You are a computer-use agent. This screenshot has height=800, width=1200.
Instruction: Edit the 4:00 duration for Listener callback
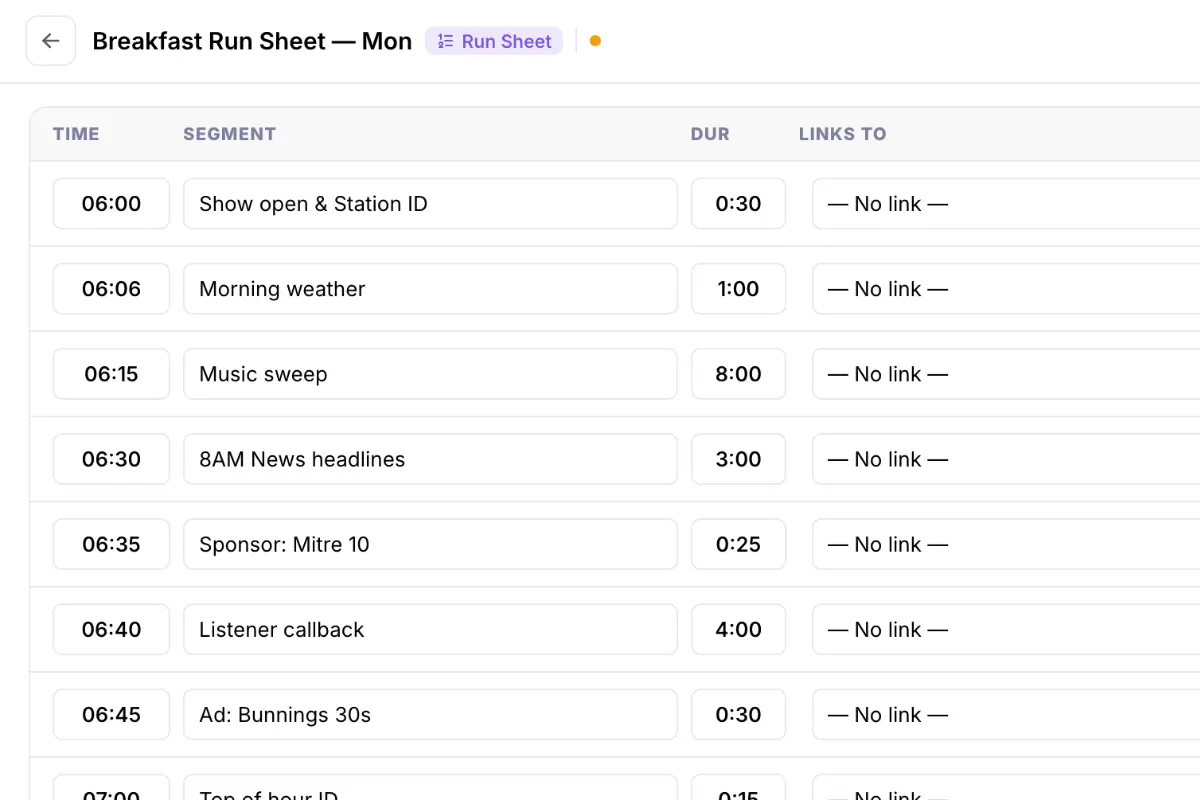[738, 629]
